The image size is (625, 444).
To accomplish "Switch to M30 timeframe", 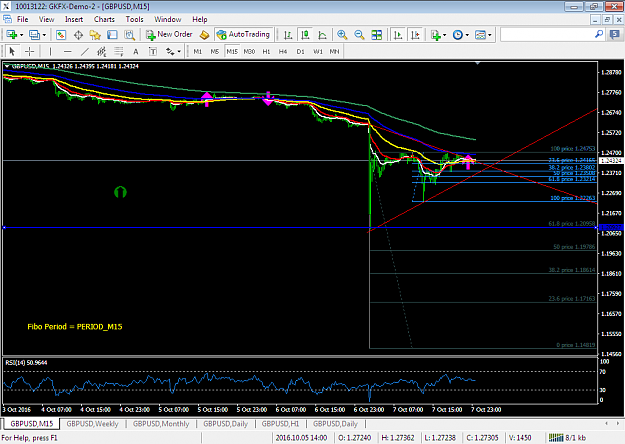I will click(249, 51).
